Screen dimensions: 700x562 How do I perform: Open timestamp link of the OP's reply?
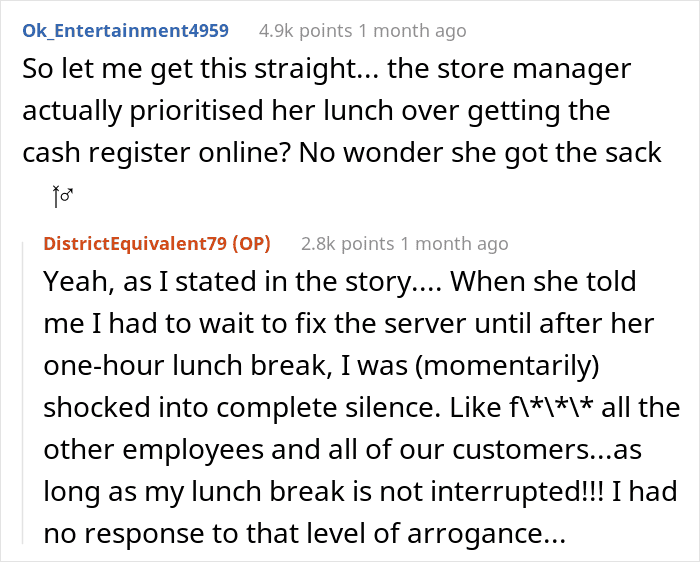tap(455, 243)
